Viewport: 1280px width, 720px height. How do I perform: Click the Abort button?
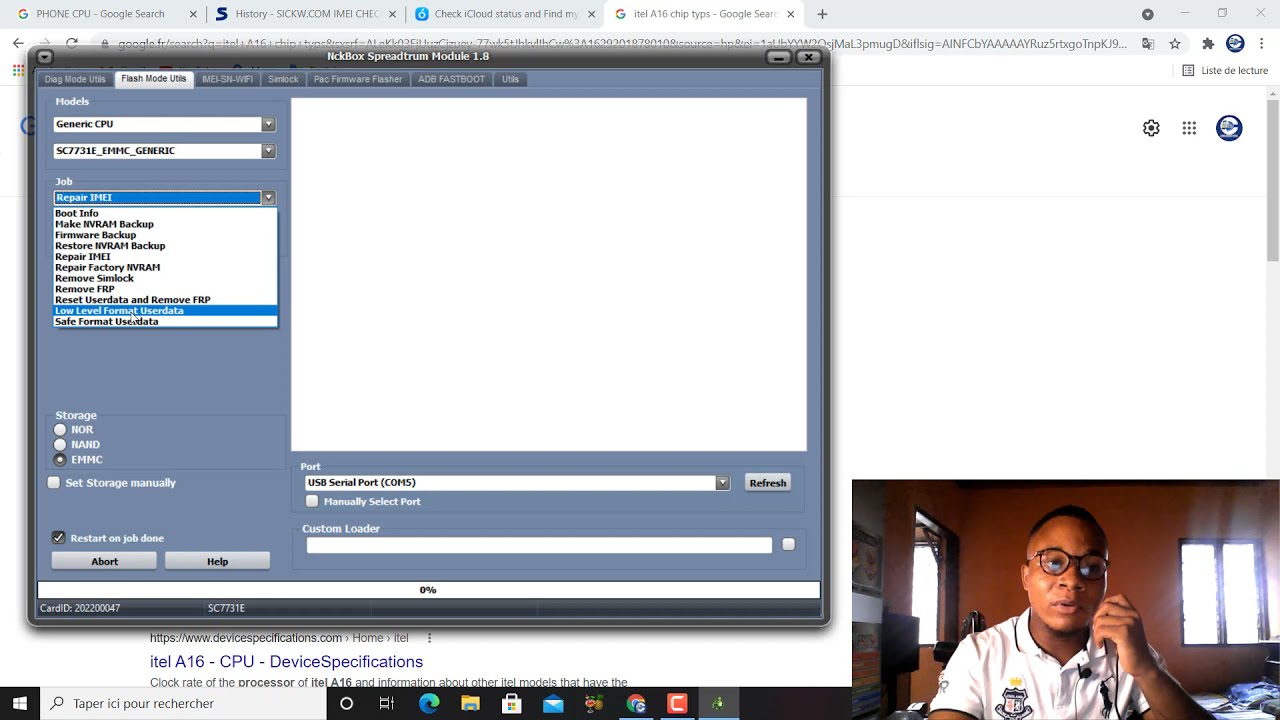(104, 562)
